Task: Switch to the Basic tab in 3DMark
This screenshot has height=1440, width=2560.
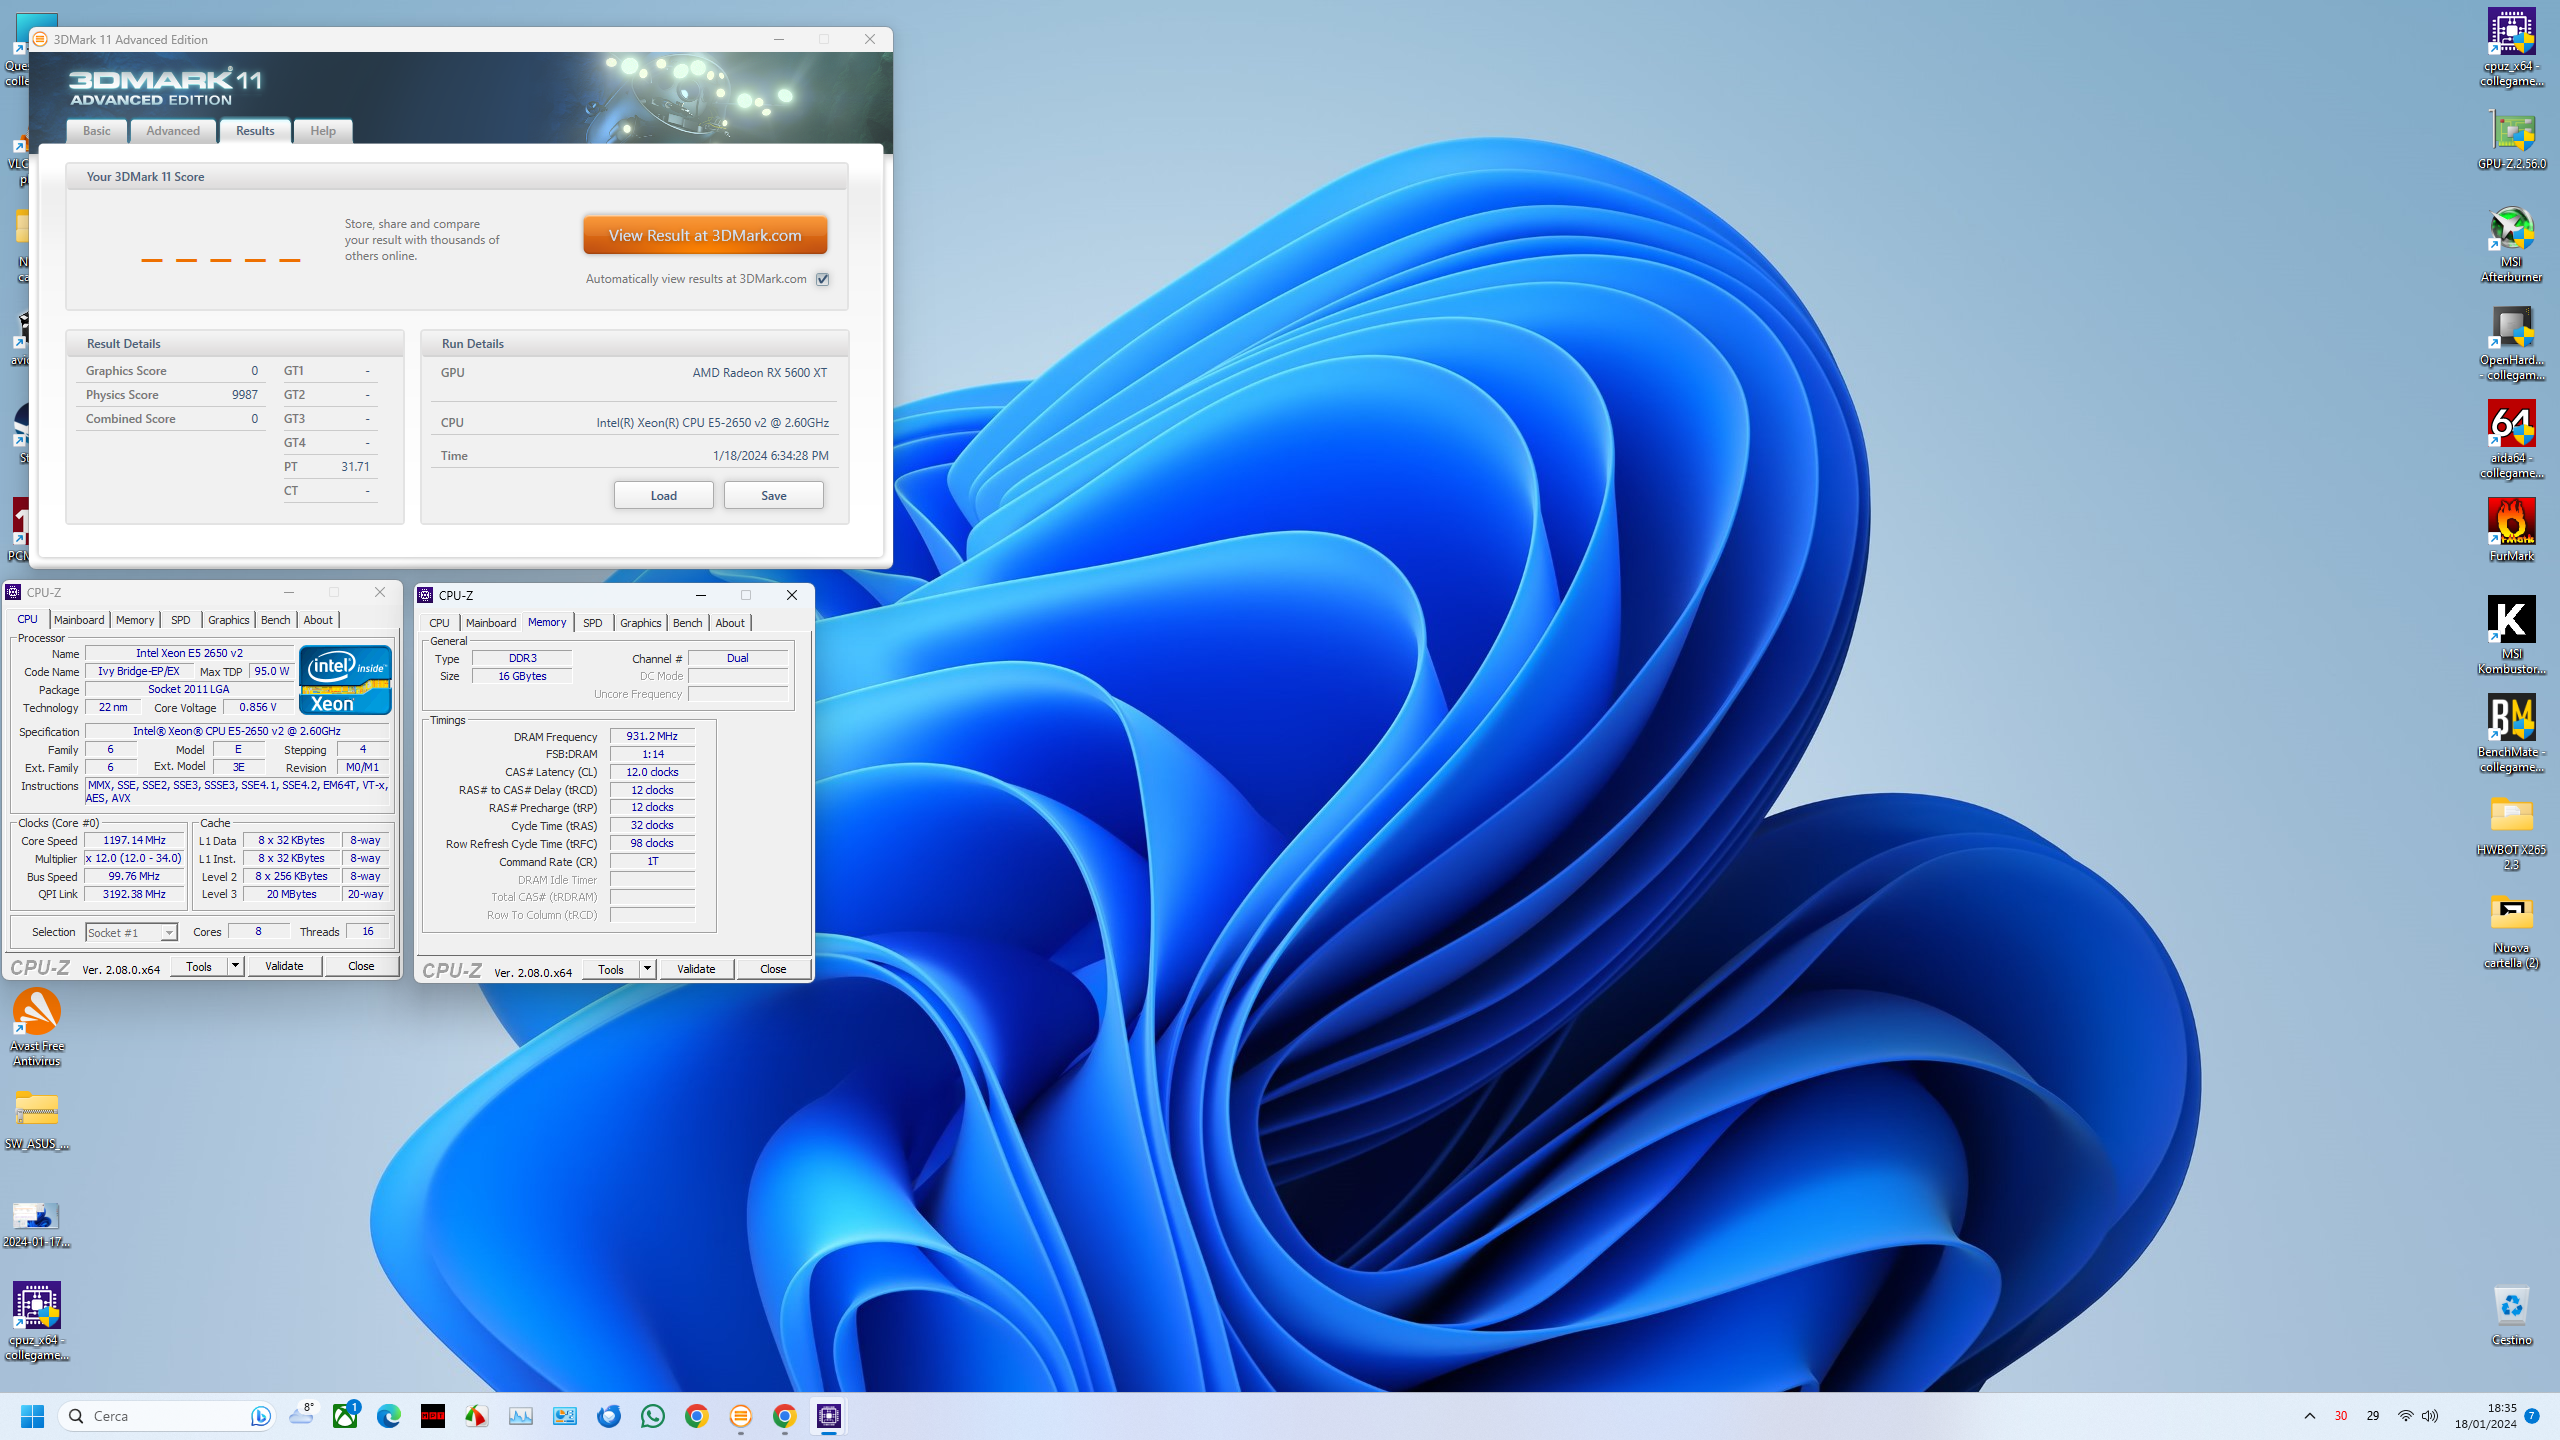Action: [x=97, y=131]
